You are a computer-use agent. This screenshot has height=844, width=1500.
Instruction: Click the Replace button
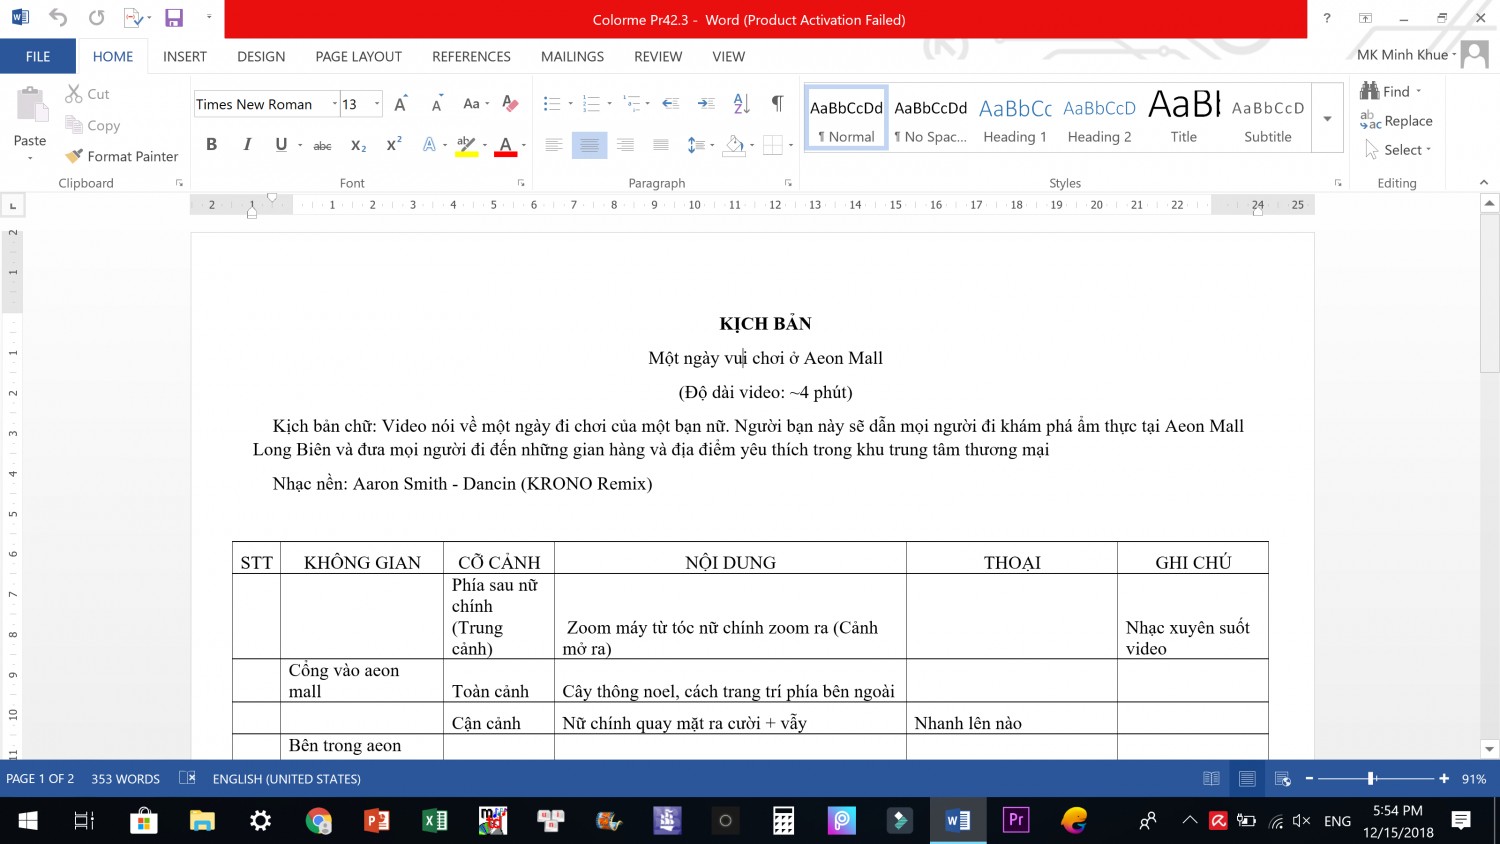(1396, 121)
